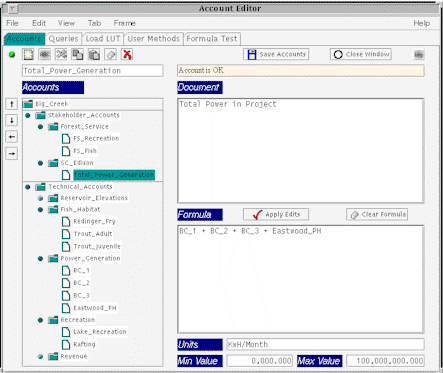Image resolution: width=443 pixels, height=373 pixels.
Task: Click the Rafting document icon
Action: tap(66, 344)
